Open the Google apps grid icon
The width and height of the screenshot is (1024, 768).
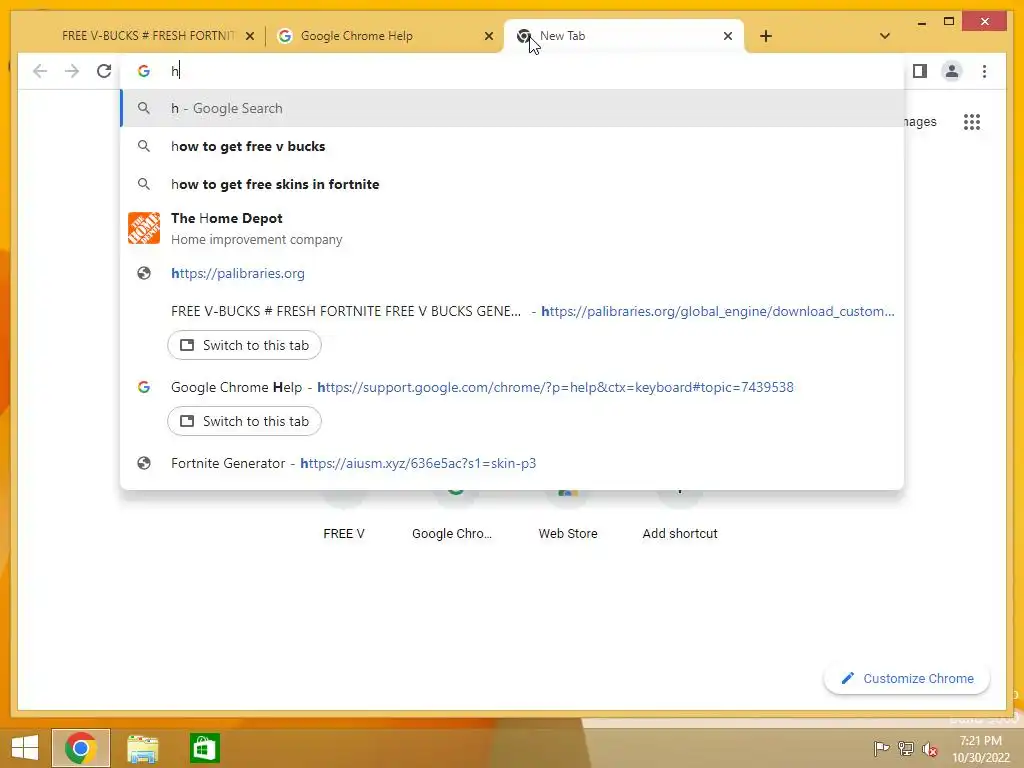pos(972,122)
